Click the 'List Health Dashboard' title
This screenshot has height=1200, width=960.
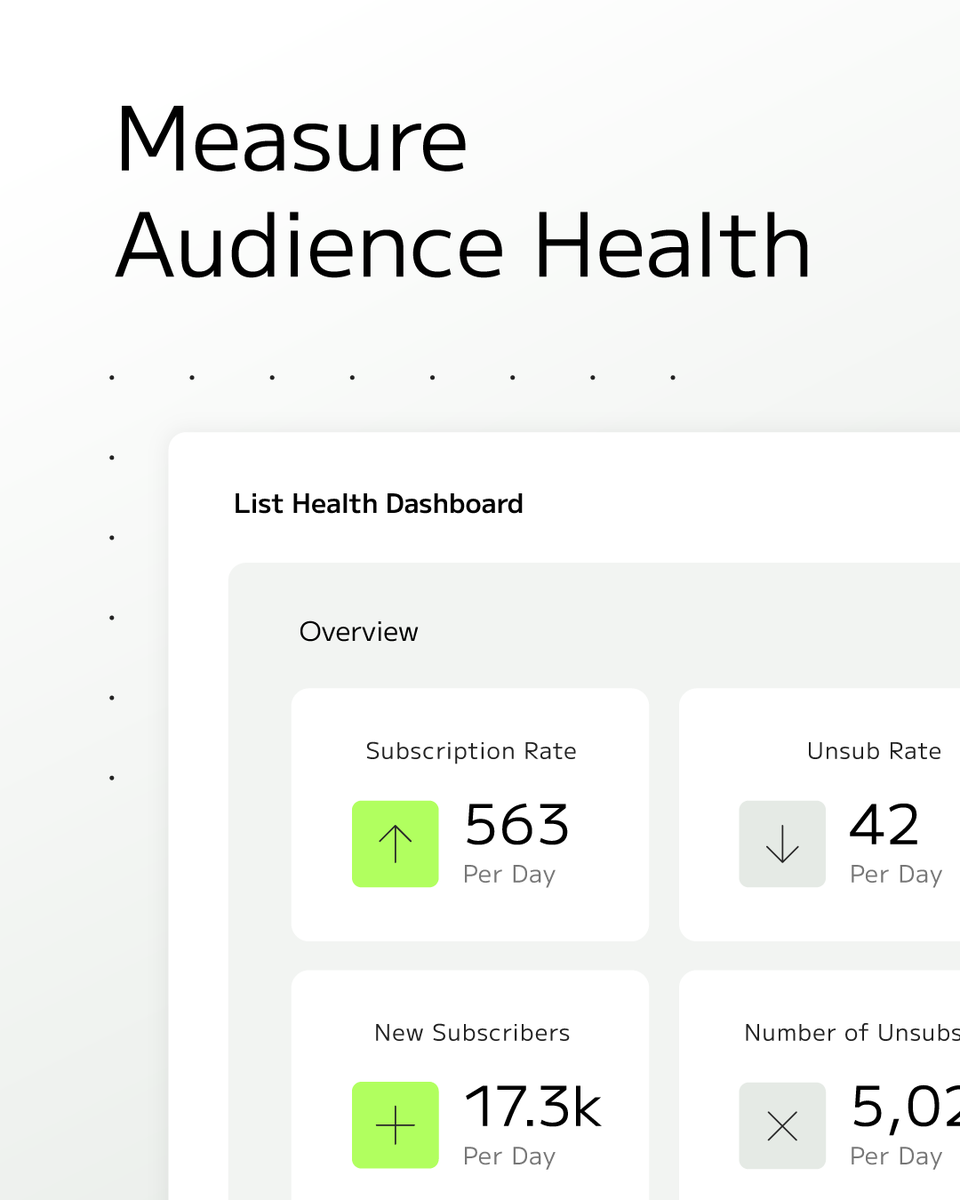coord(378,503)
